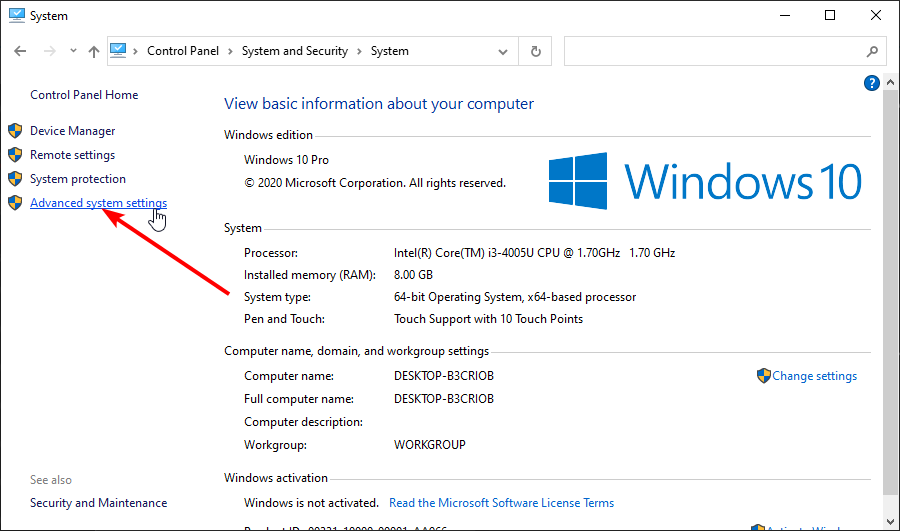The image size is (900, 531).
Task: Open Security and Maintenance
Action: tap(98, 503)
